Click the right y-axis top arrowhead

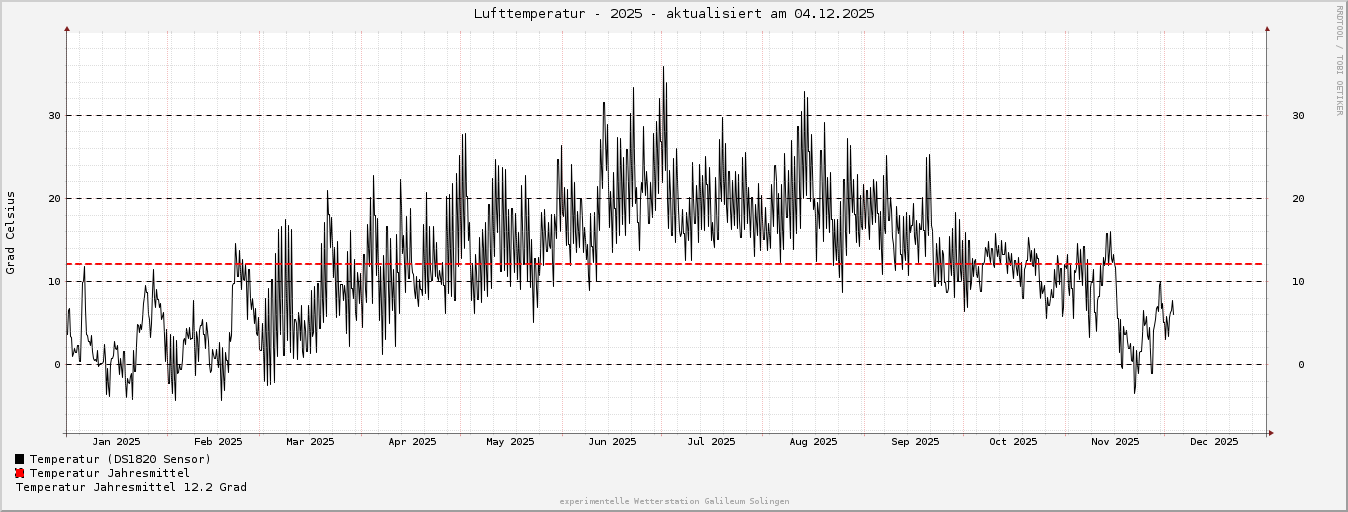click(1267, 29)
